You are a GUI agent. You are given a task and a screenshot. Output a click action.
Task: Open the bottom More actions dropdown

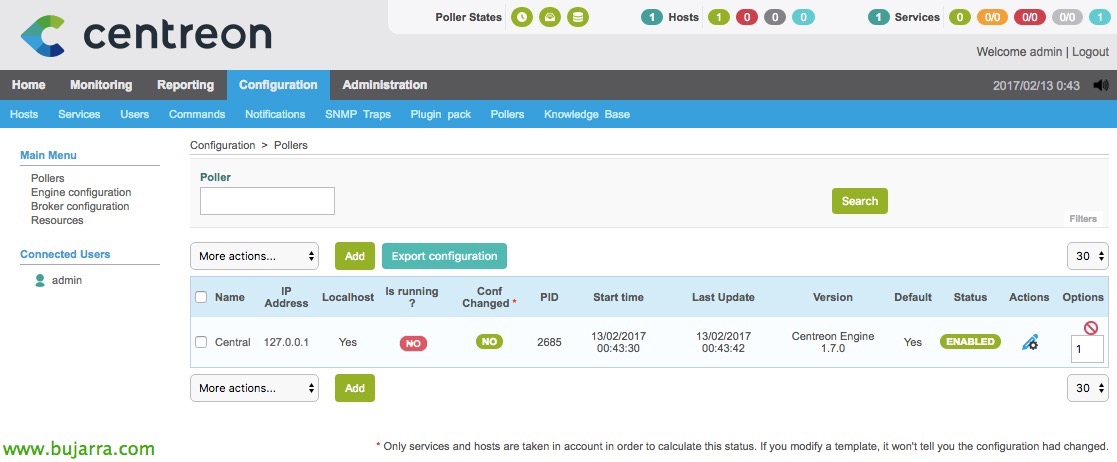(x=254, y=388)
